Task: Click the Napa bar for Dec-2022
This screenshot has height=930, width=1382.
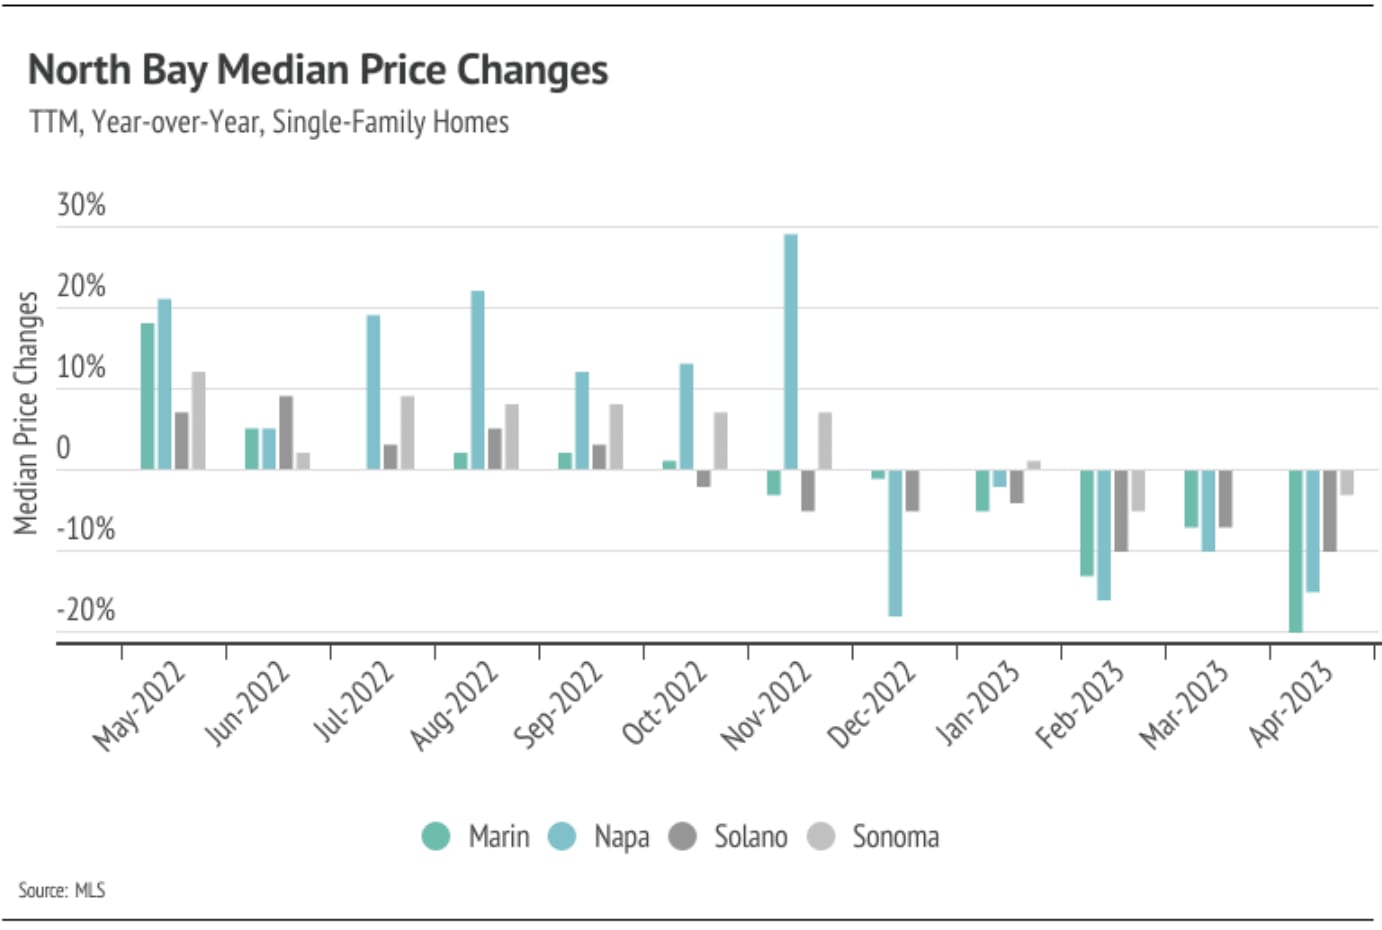Action: coord(895,542)
